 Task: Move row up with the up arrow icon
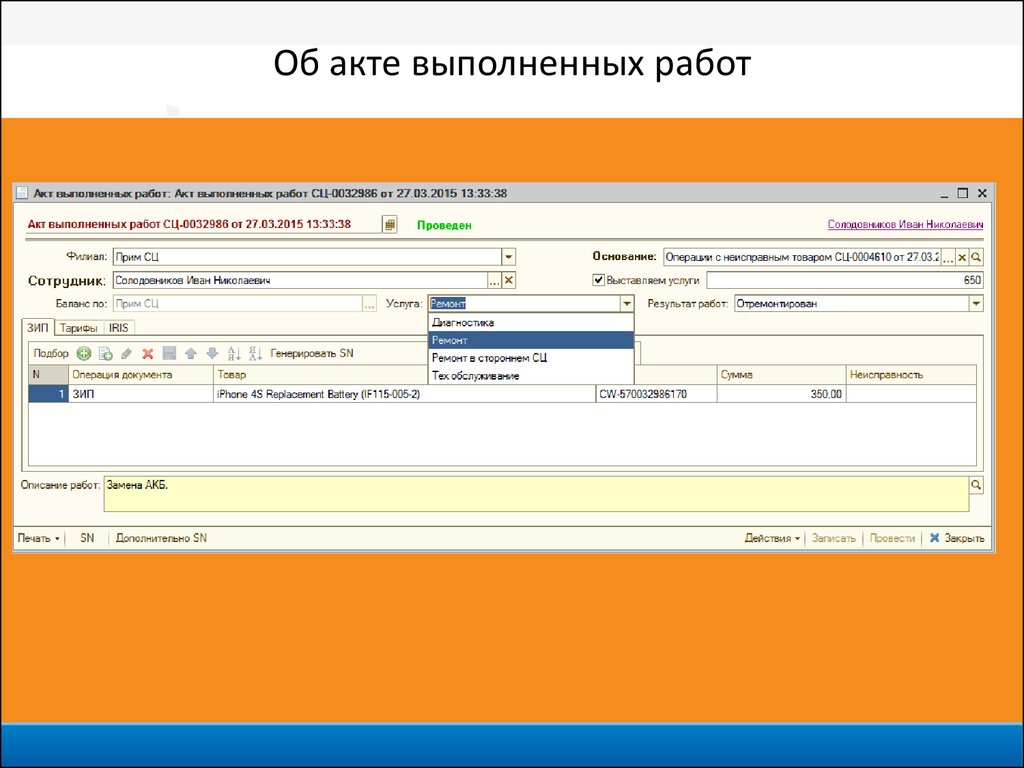pyautogui.click(x=191, y=353)
